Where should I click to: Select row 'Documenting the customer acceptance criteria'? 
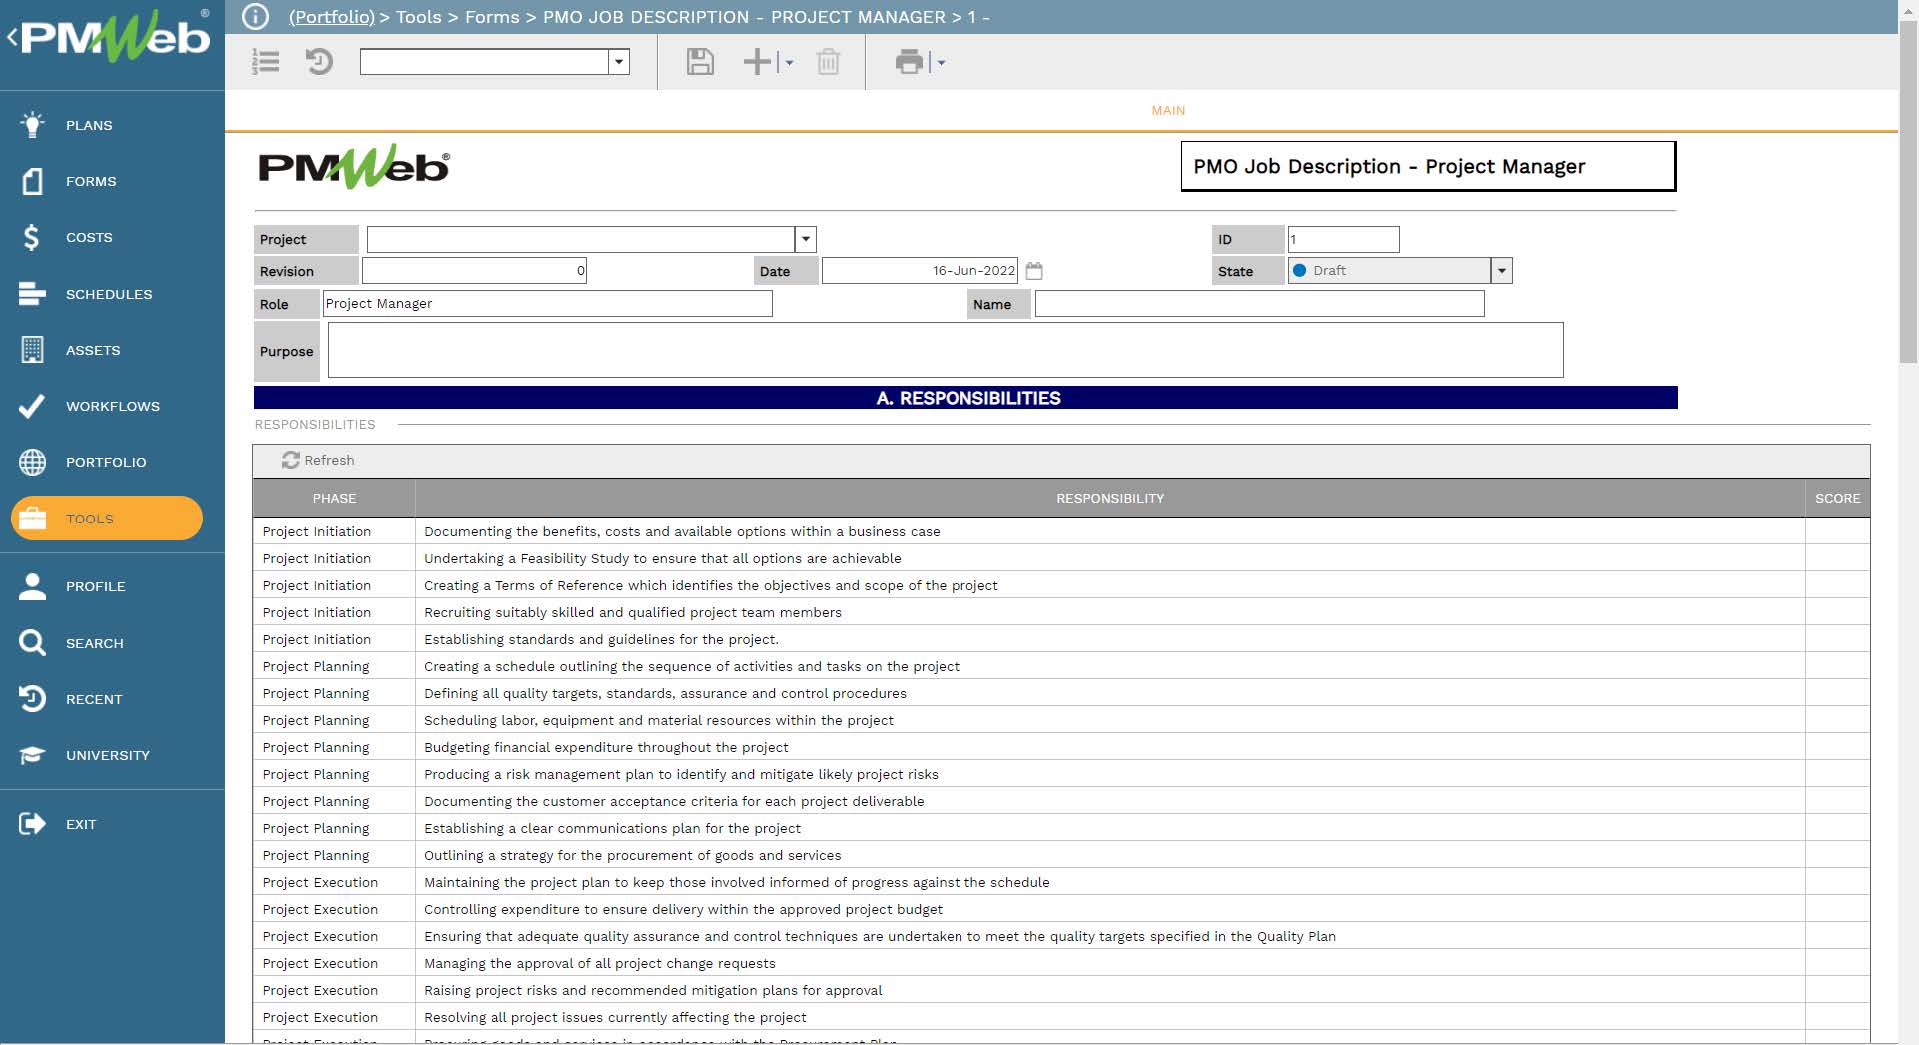point(1061,801)
